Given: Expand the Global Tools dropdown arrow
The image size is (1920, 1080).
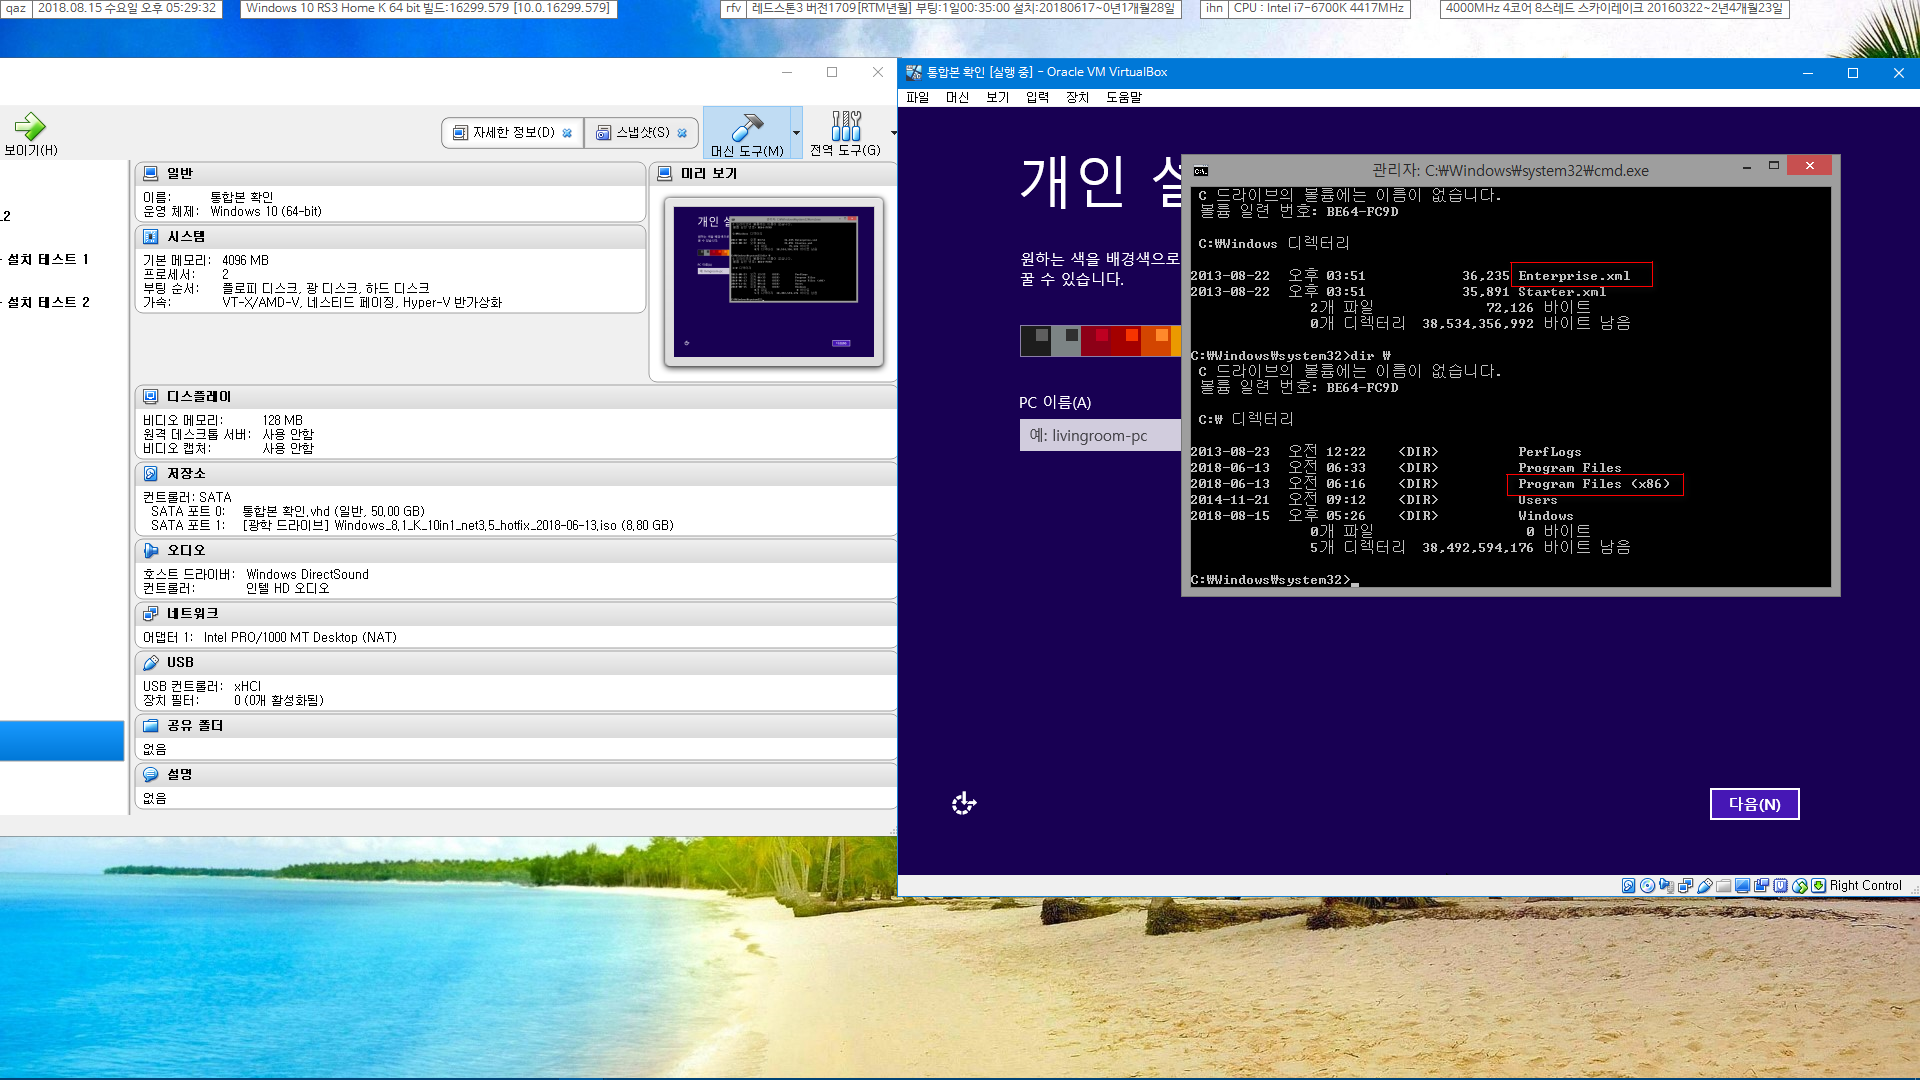Looking at the screenshot, I should [893, 132].
